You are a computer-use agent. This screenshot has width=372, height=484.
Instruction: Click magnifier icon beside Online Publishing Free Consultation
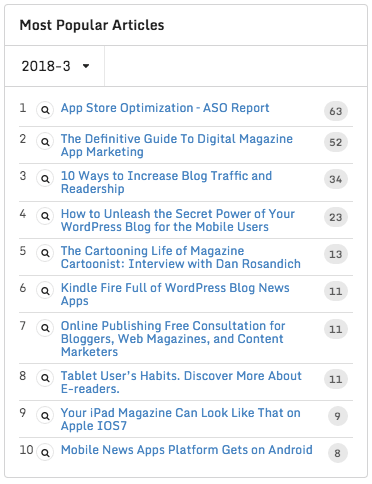(45, 328)
